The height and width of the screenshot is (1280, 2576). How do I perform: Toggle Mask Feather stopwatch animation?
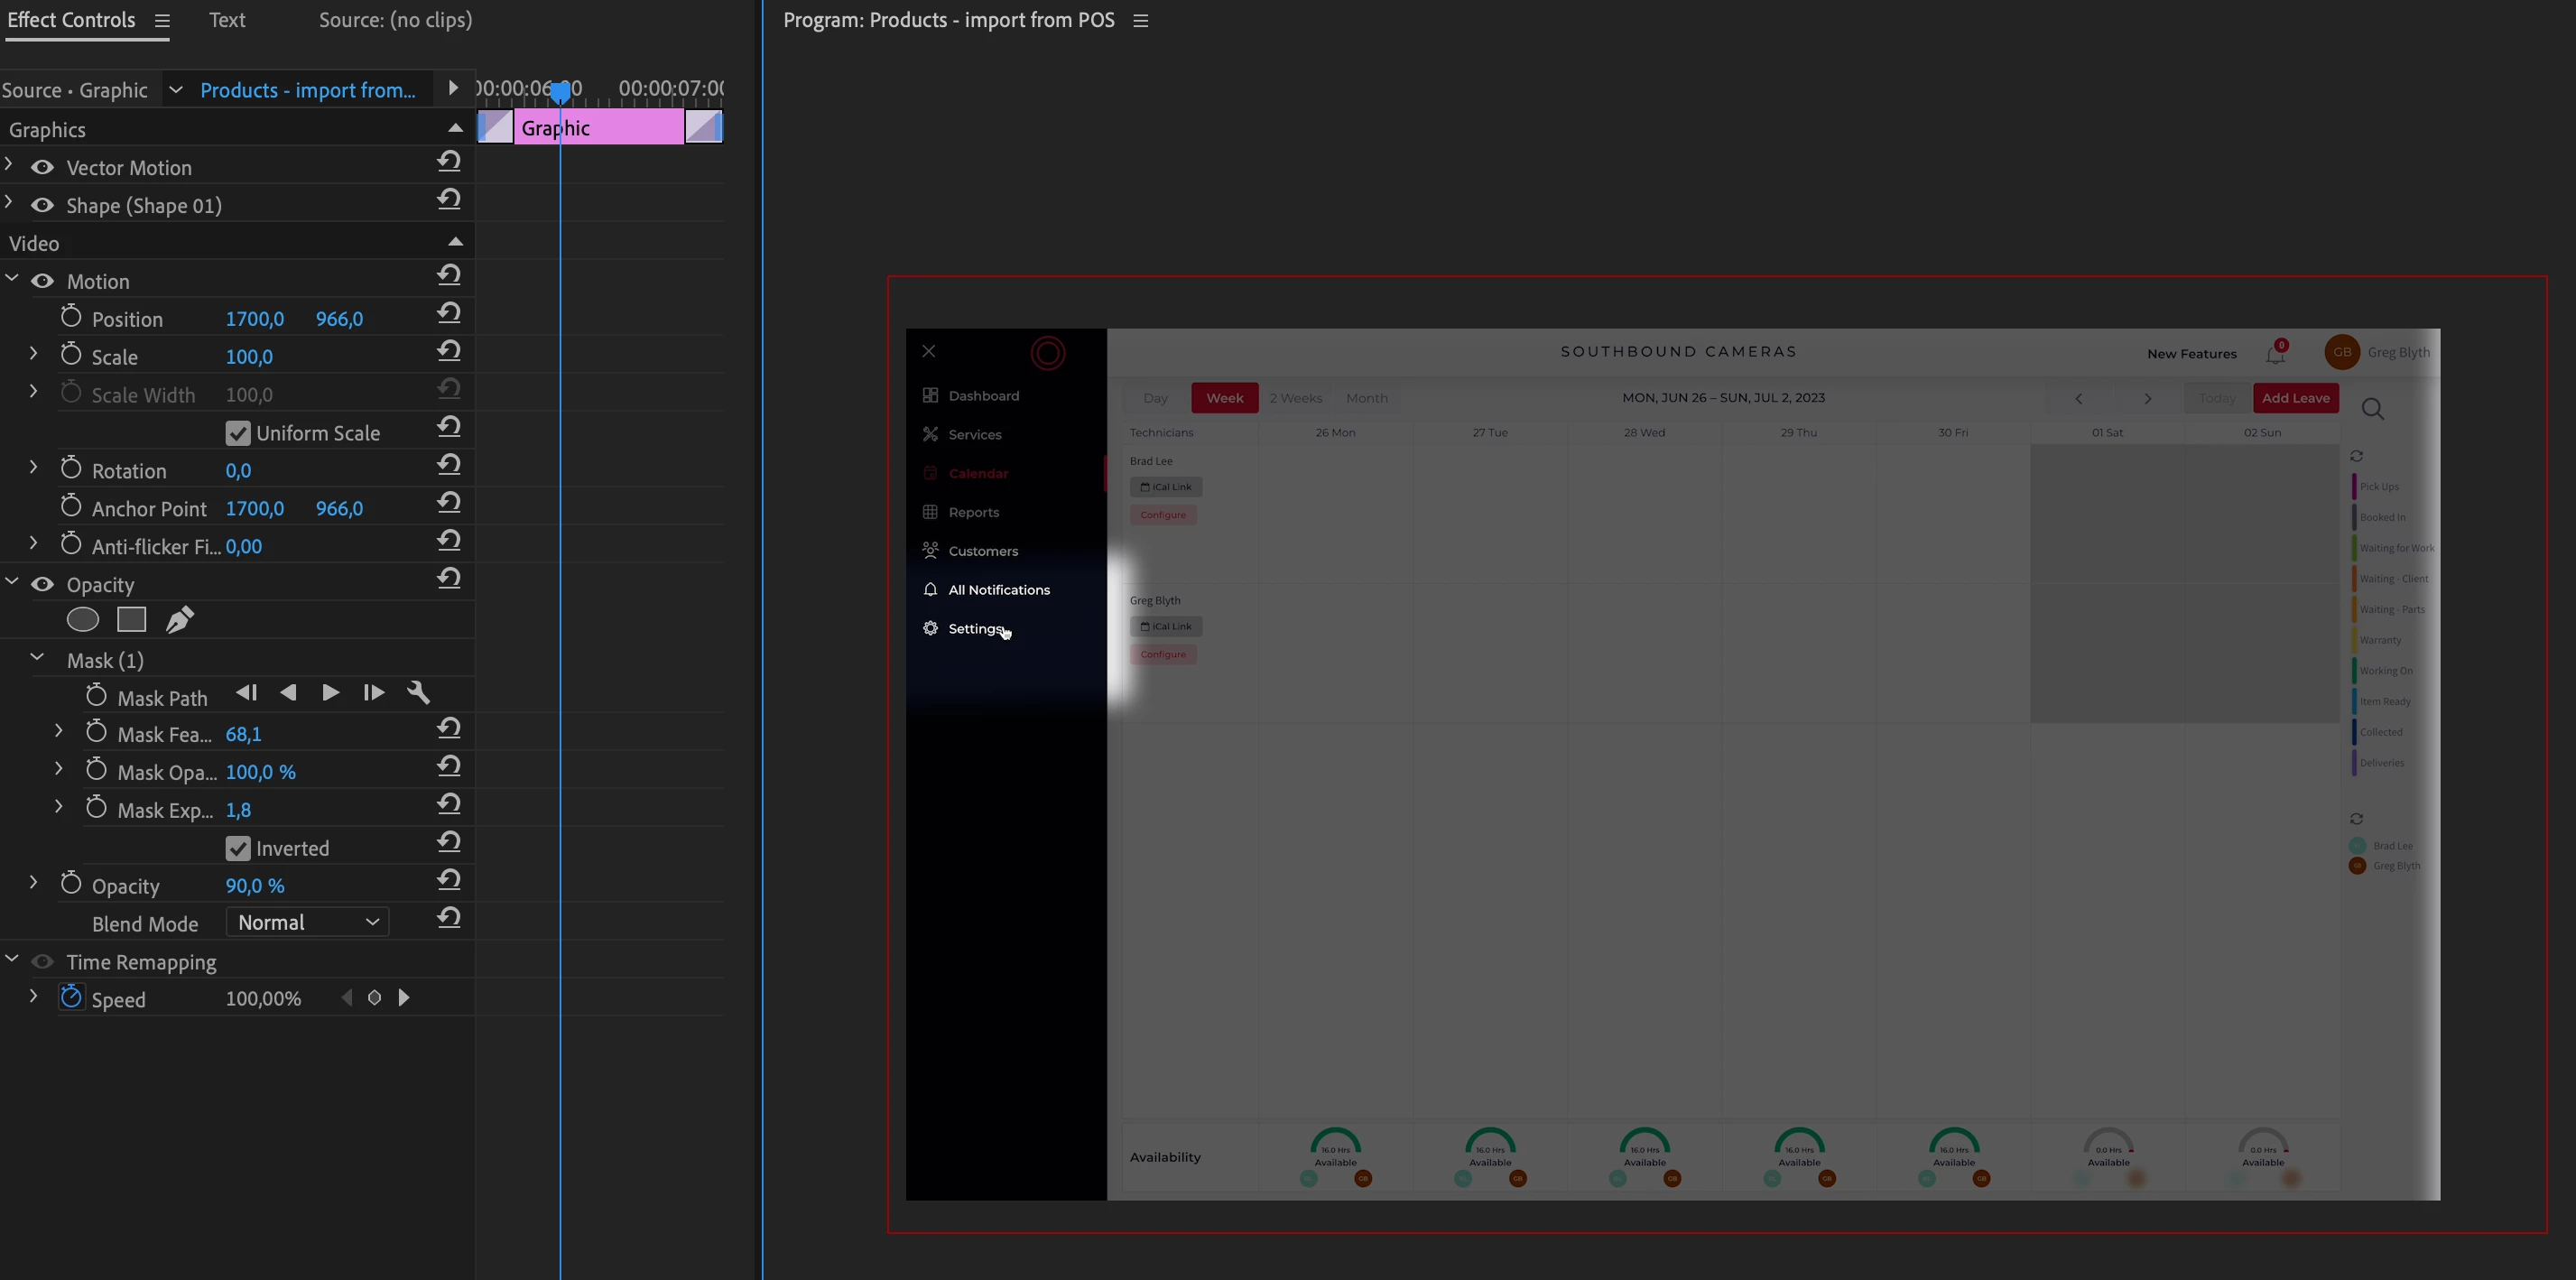click(96, 732)
